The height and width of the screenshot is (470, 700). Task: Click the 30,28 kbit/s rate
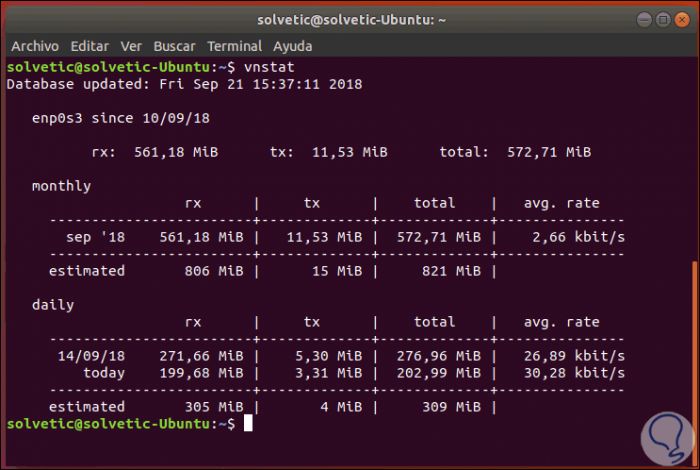(574, 373)
